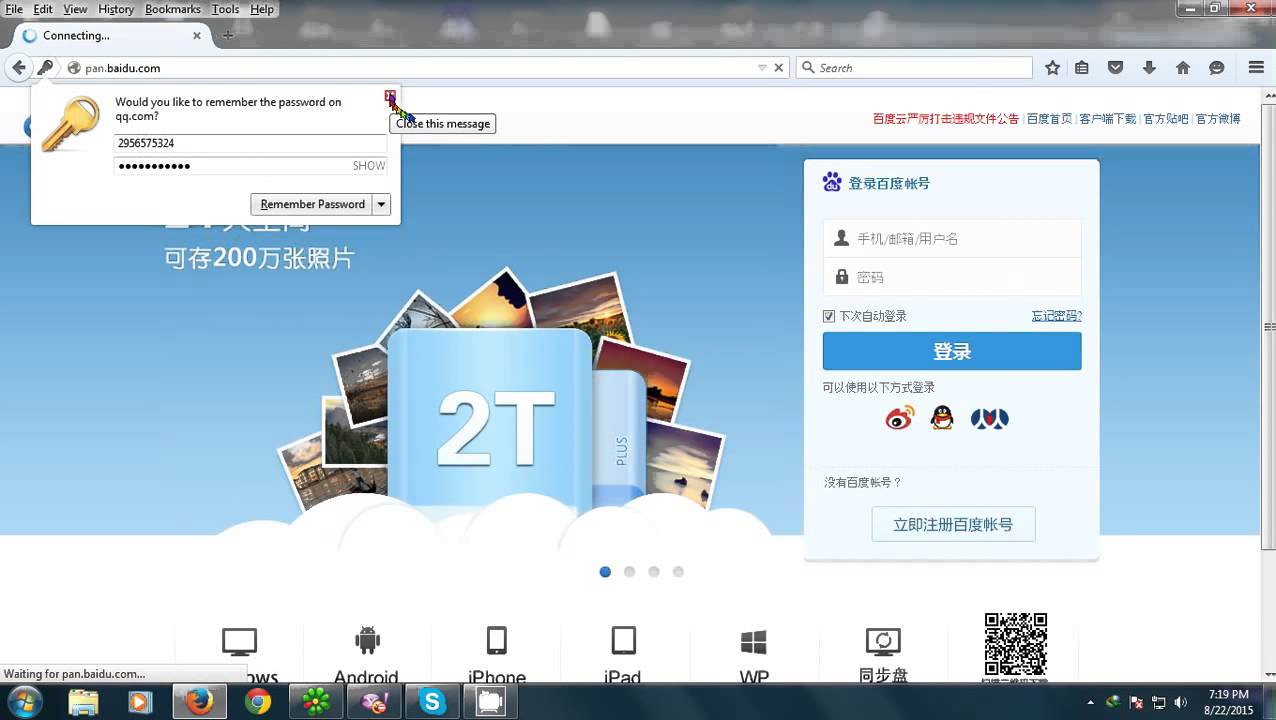Select the third carousel dot
Image resolution: width=1276 pixels, height=720 pixels.
(x=654, y=572)
